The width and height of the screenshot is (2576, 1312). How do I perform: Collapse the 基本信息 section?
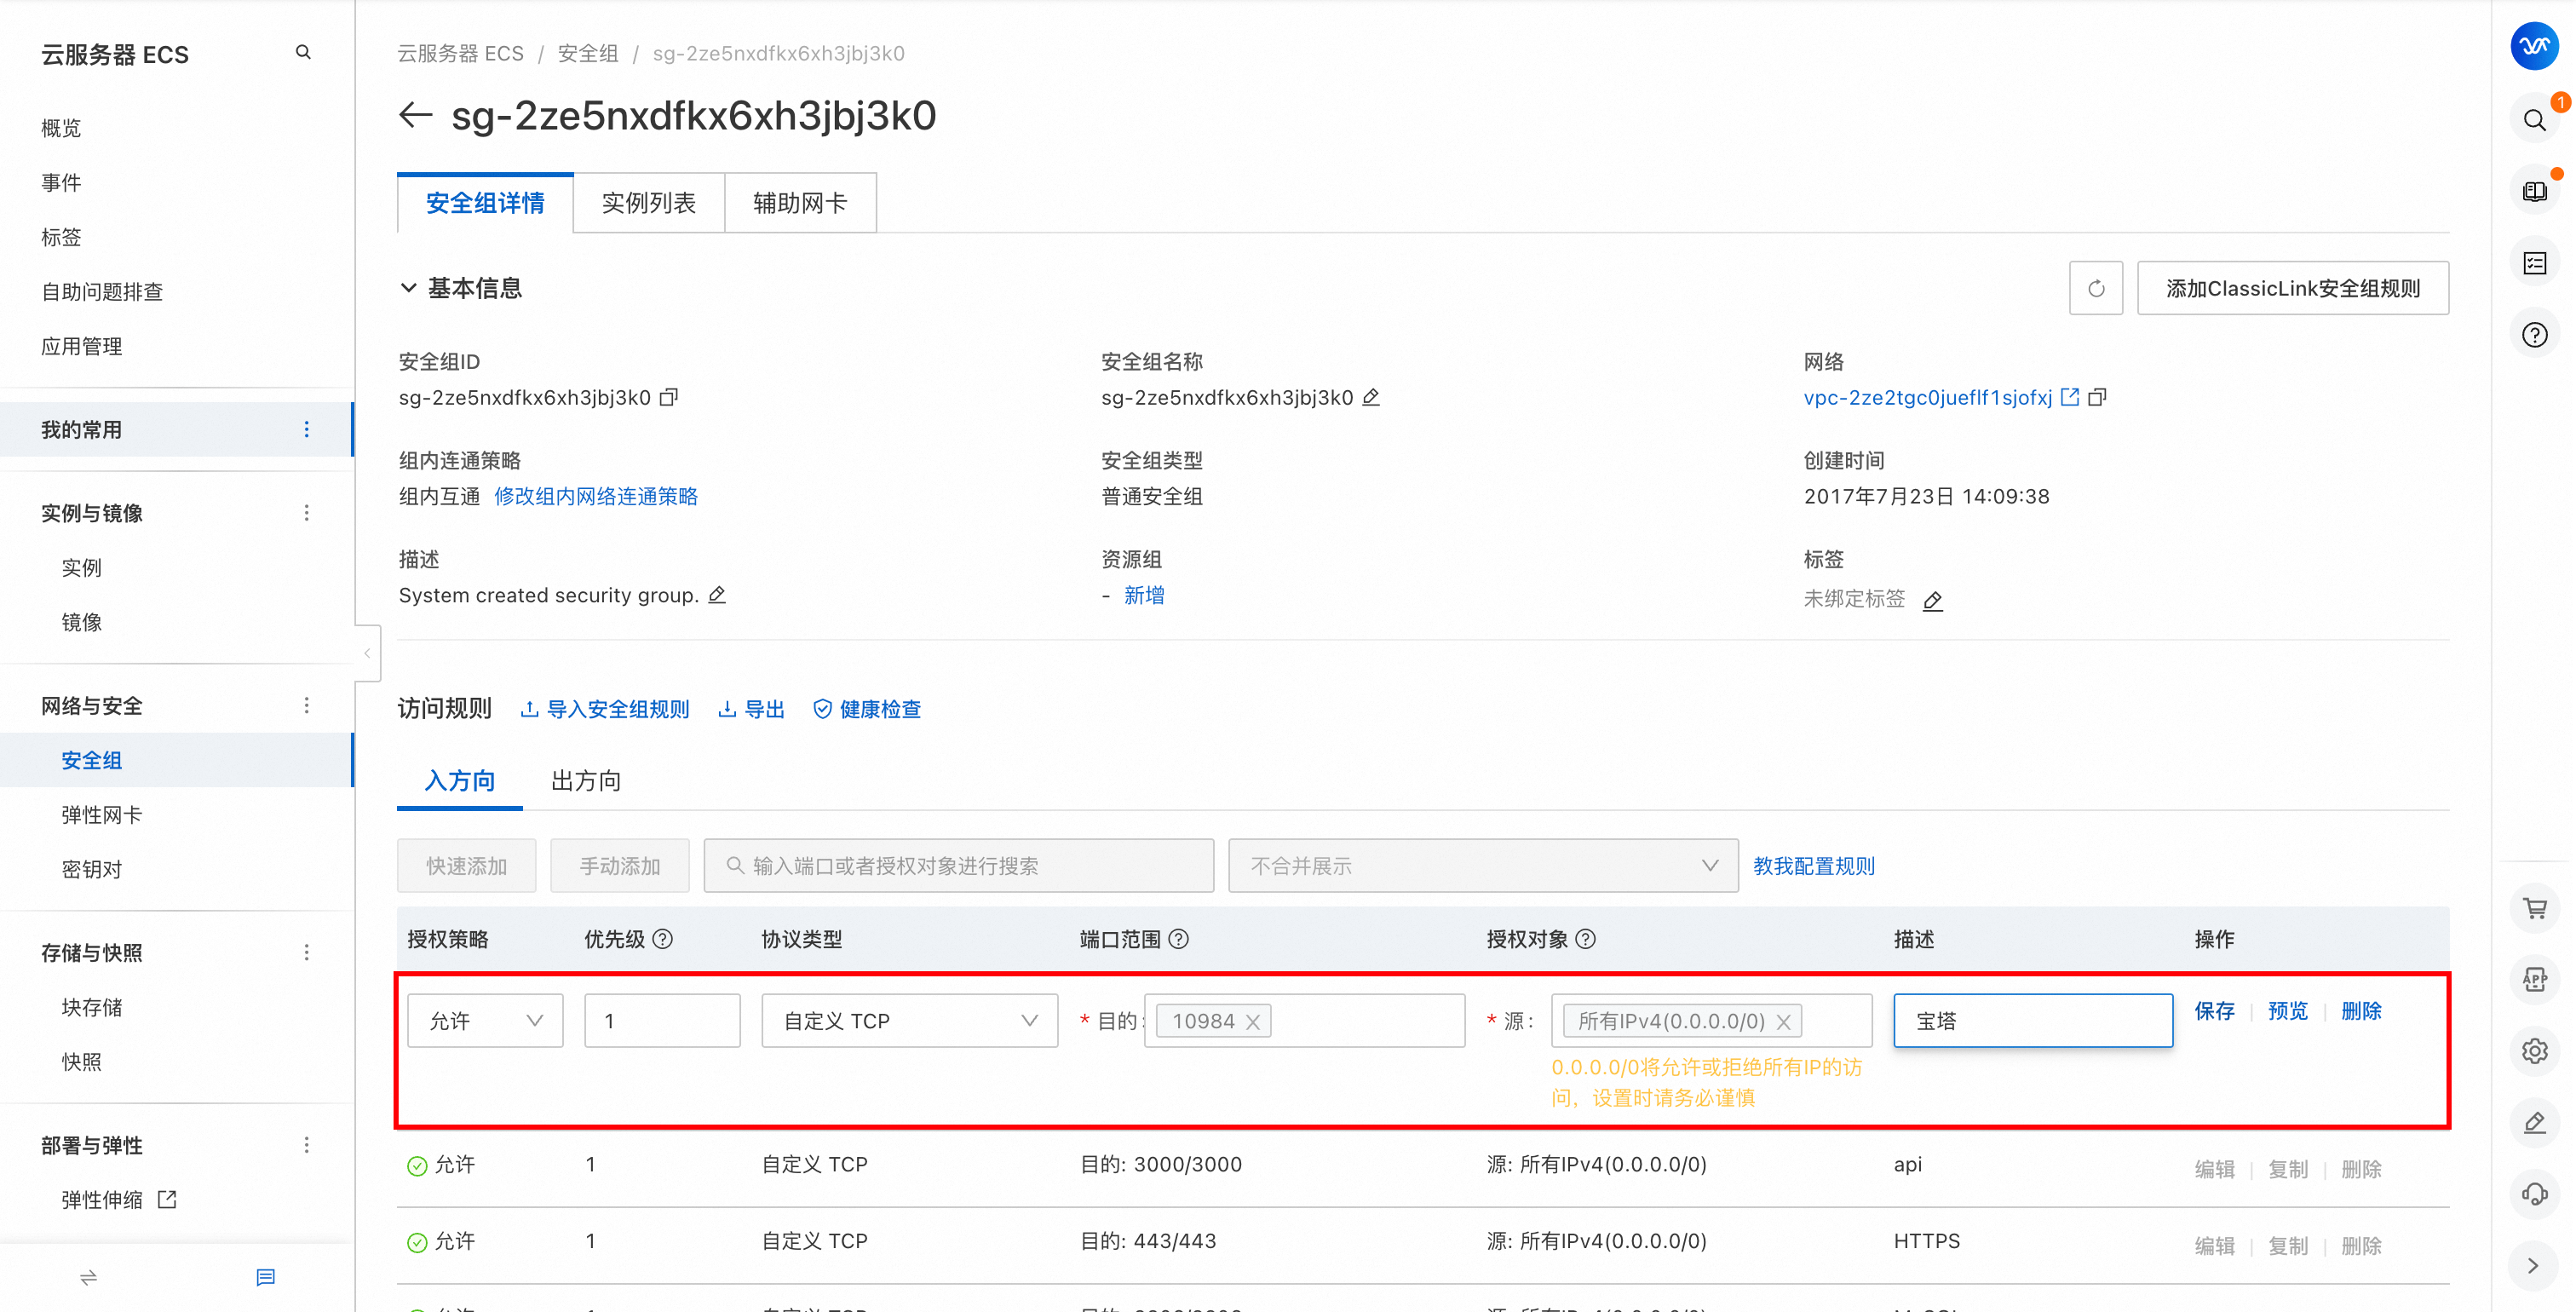click(x=408, y=288)
